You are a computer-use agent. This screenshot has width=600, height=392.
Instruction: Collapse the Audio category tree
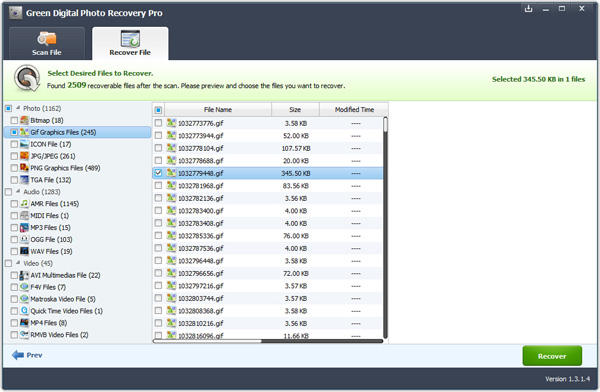click(x=18, y=191)
